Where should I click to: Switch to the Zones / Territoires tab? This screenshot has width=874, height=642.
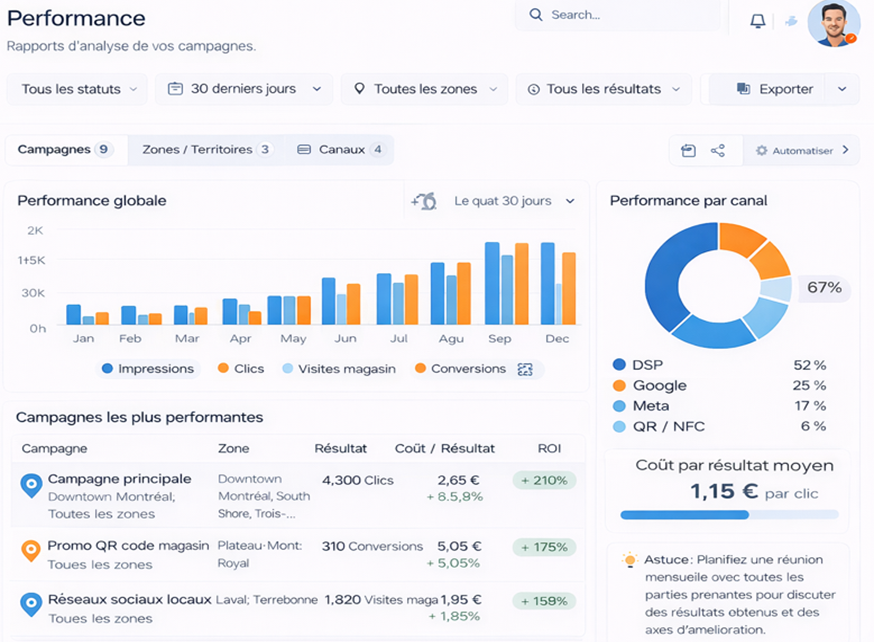coord(206,150)
